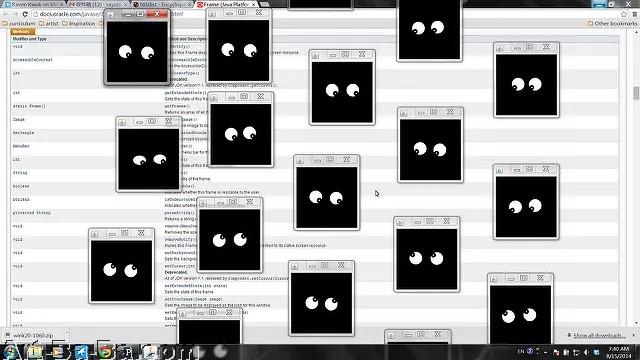Open the setIconImage(Image image) method link
This screenshot has width=640, height=360.
point(193,299)
